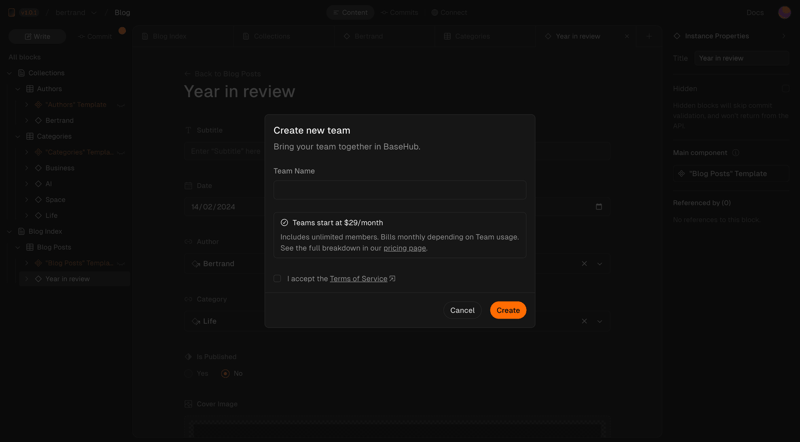800x442 pixels.
Task: Open the bertrand team dropdown in breadcrumb
Action: 77,12
